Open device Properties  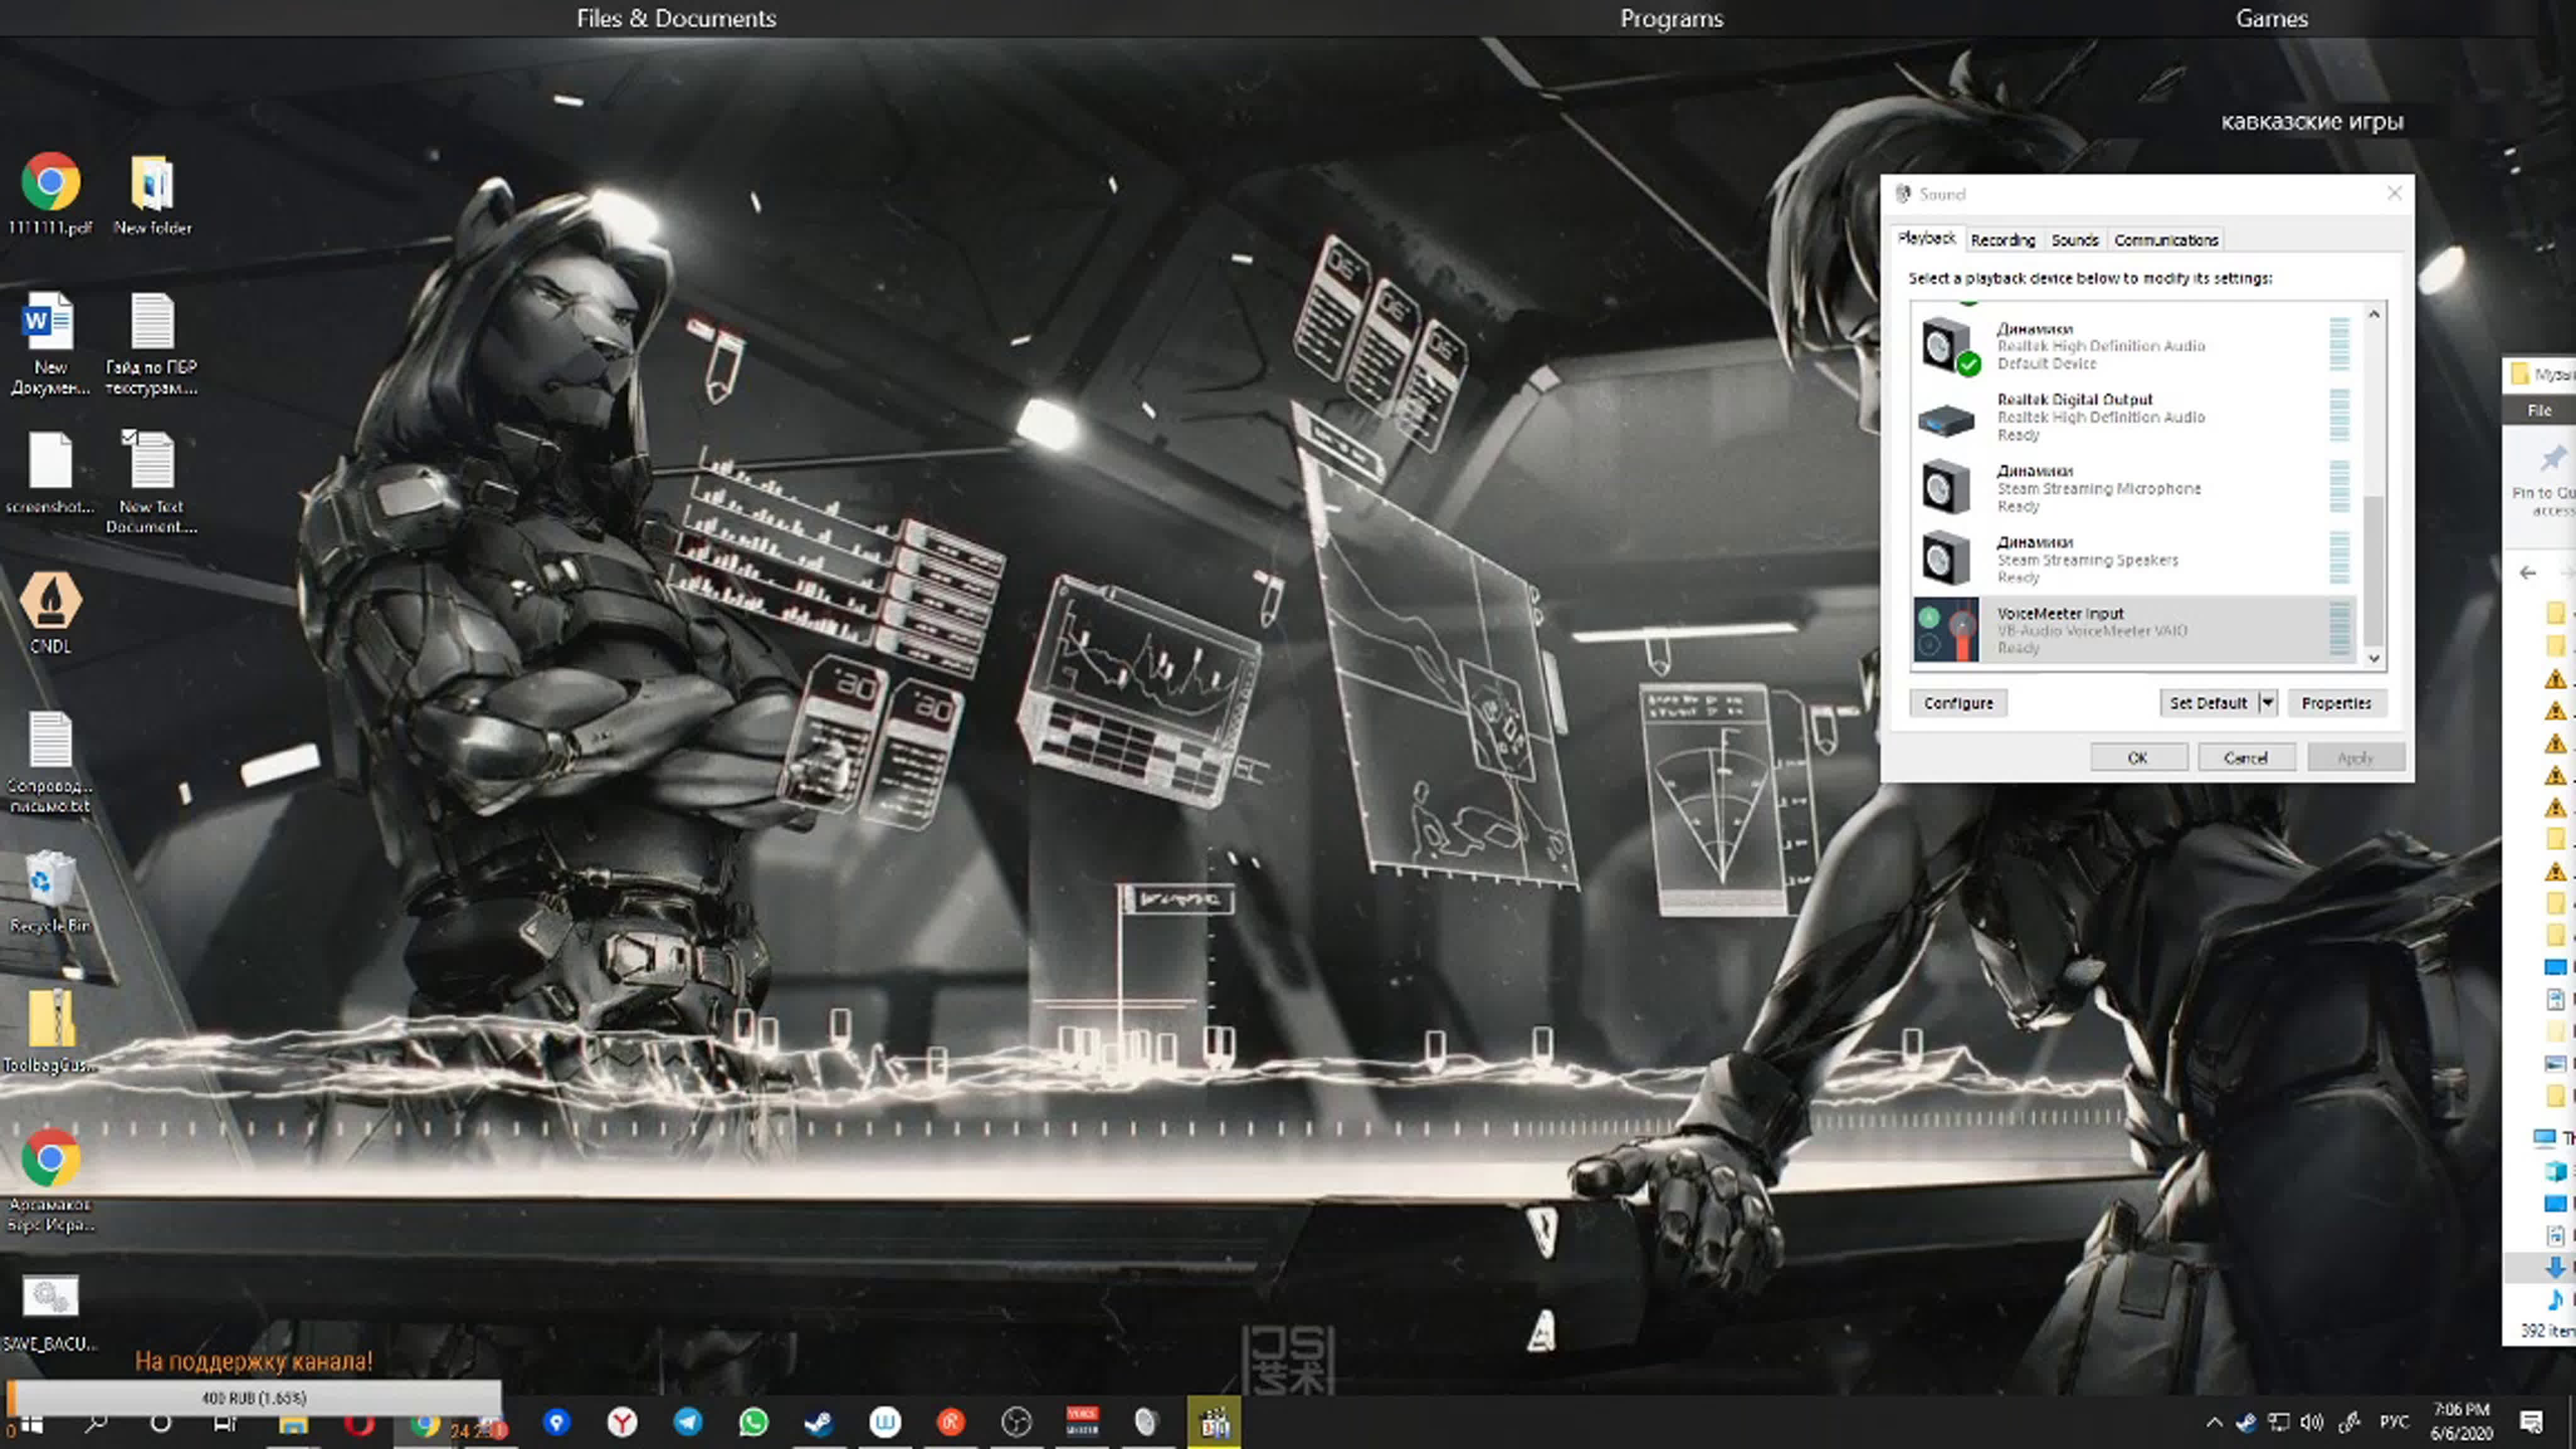[x=2336, y=703]
